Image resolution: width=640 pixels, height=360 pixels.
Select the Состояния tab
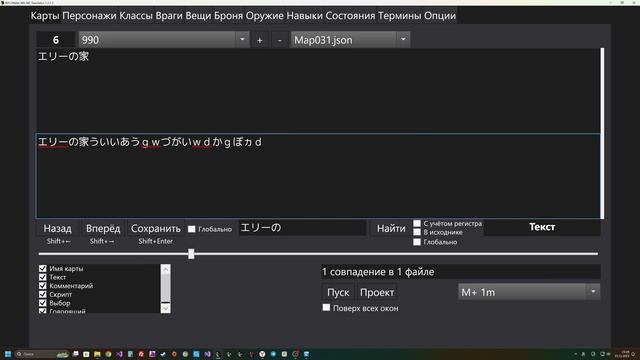pyautogui.click(x=350, y=16)
